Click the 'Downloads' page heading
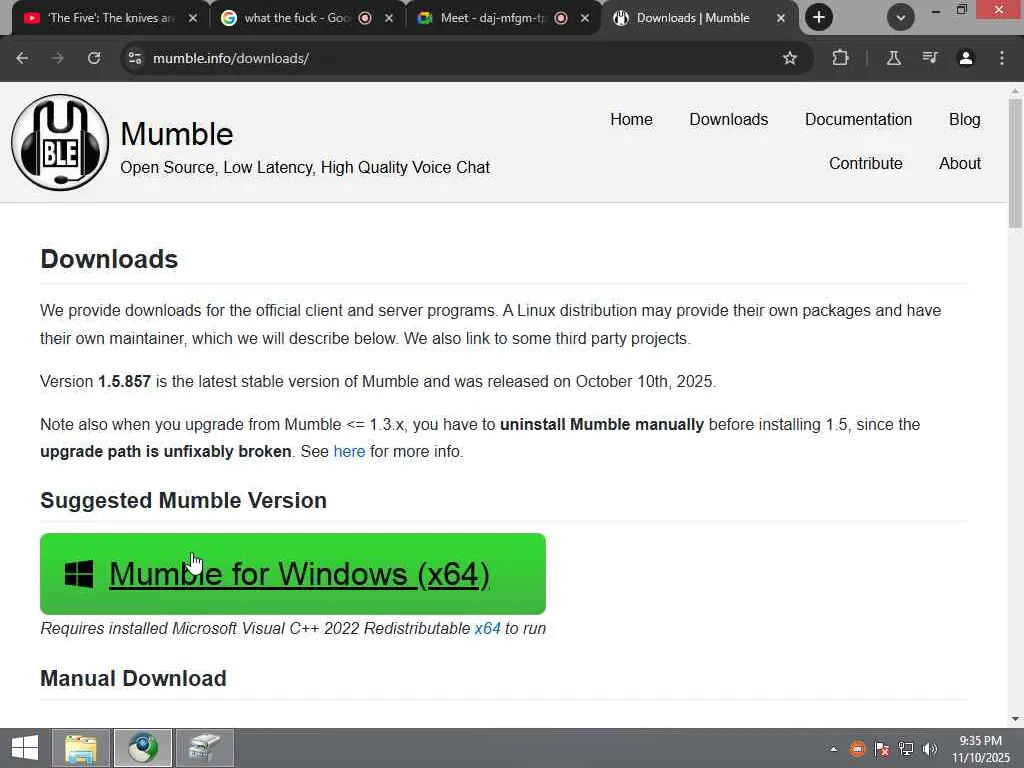This screenshot has width=1024, height=768. [109, 259]
